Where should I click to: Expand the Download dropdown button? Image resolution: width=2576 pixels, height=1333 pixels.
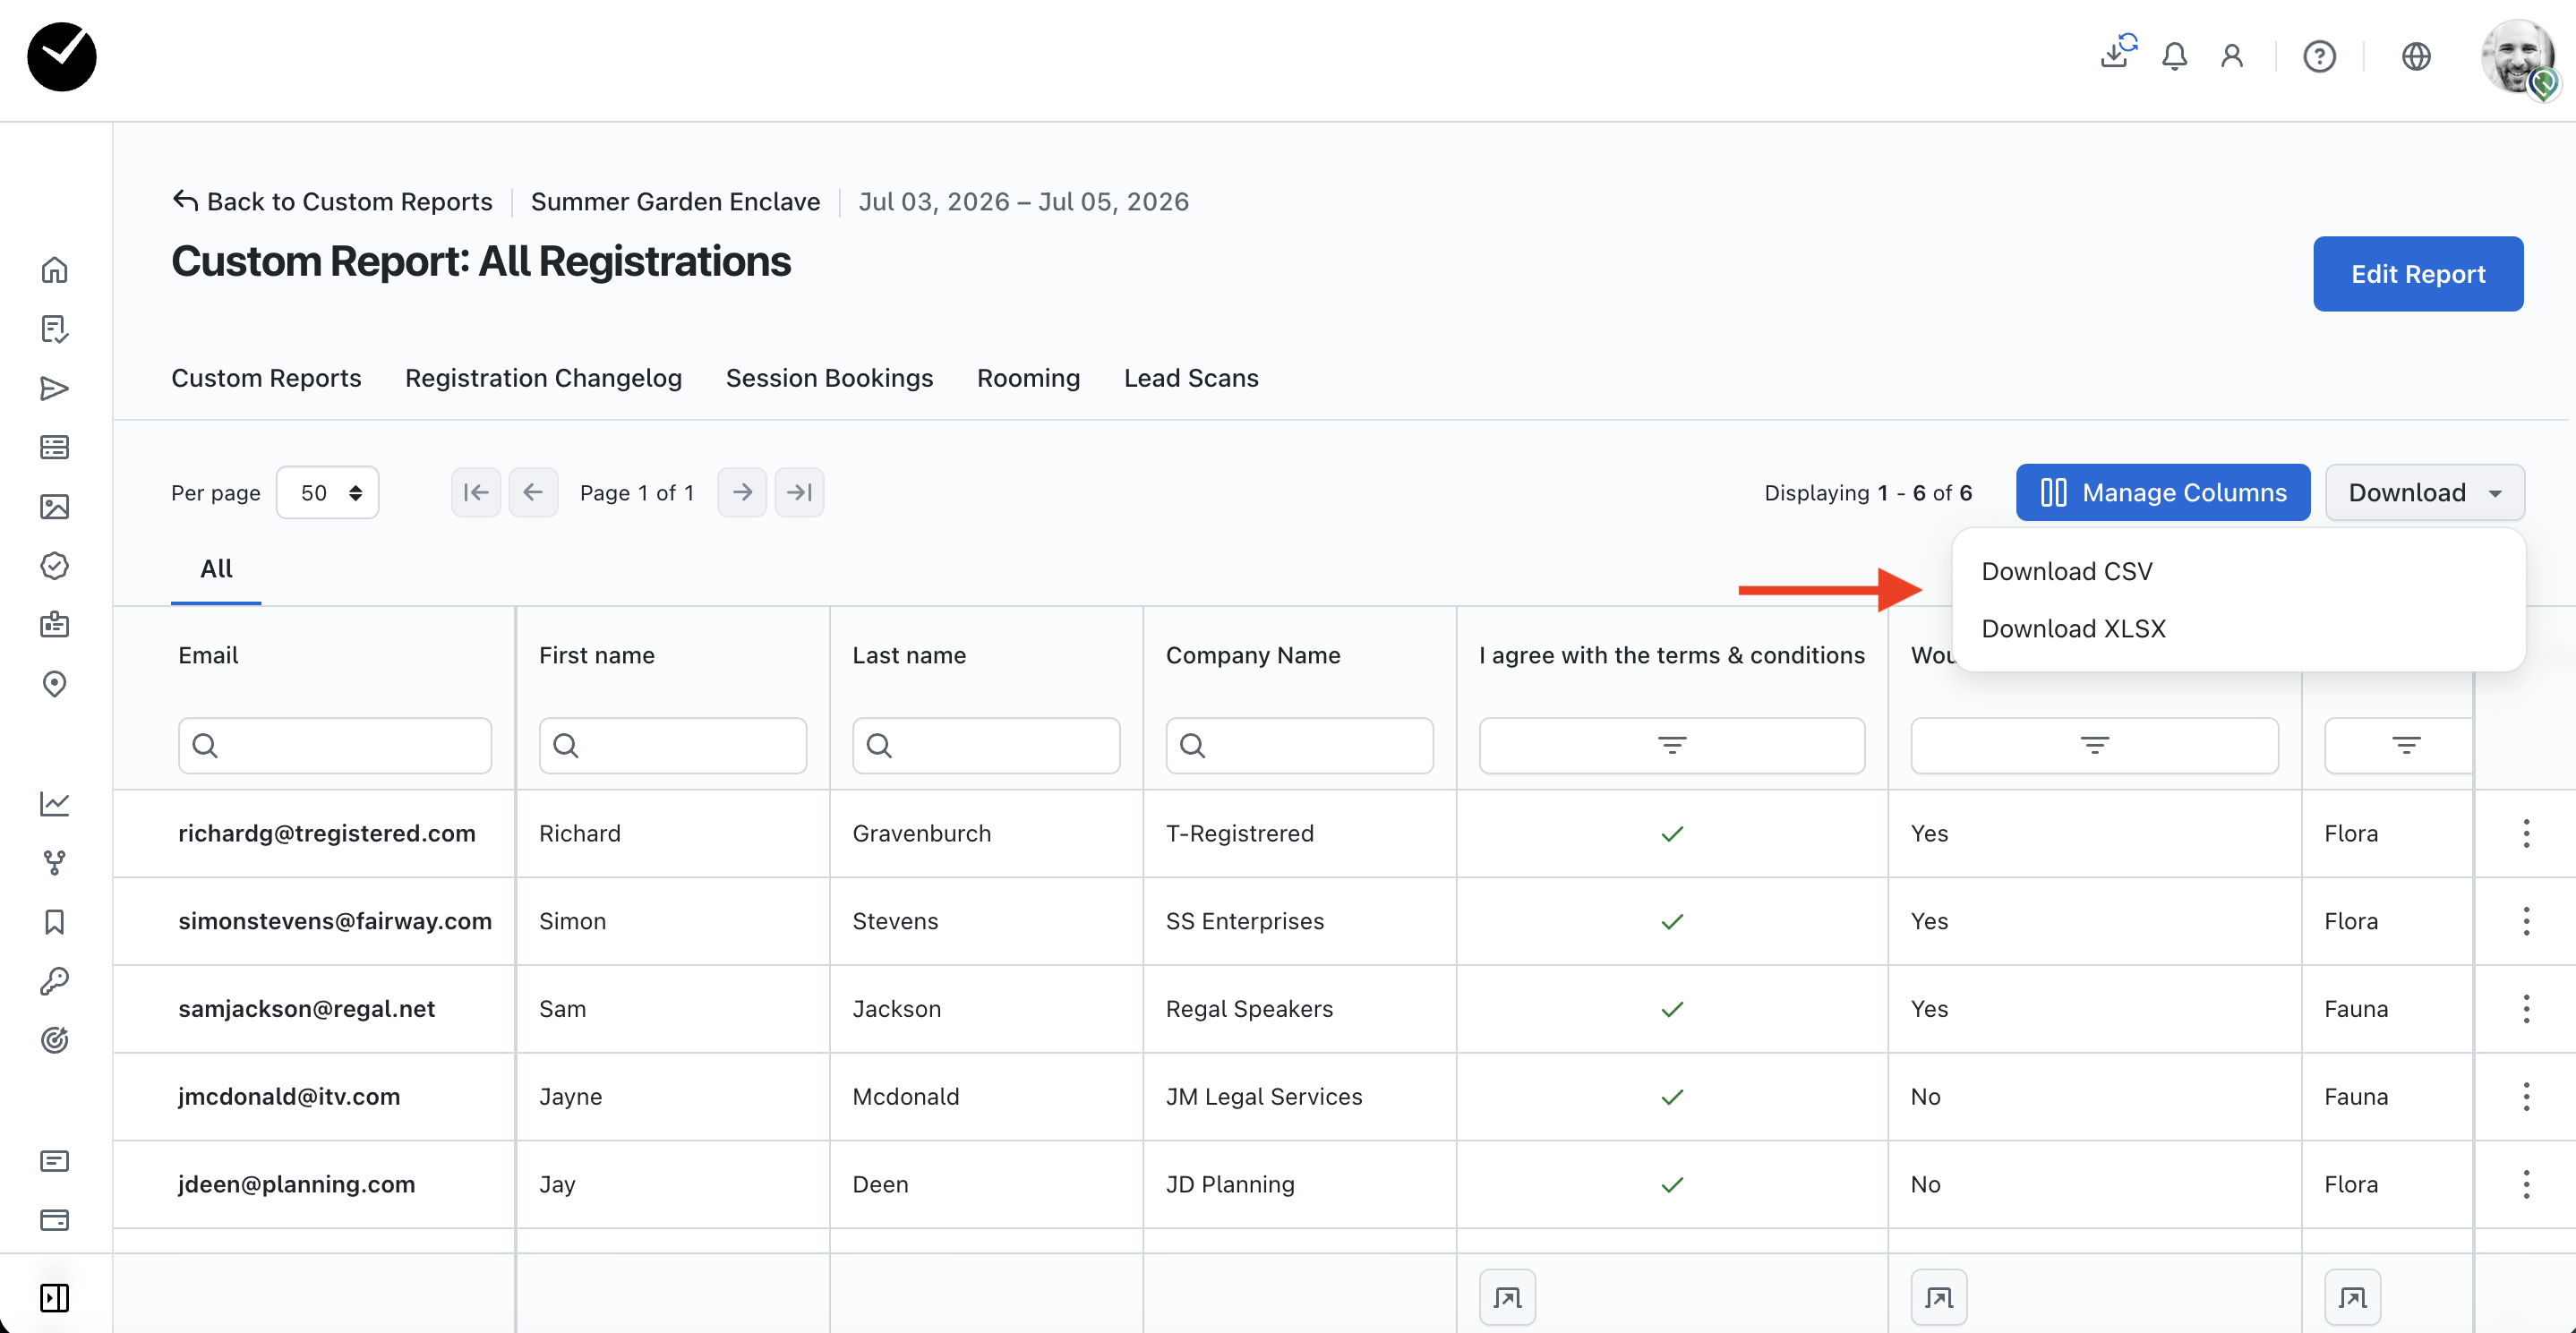[x=2424, y=493]
